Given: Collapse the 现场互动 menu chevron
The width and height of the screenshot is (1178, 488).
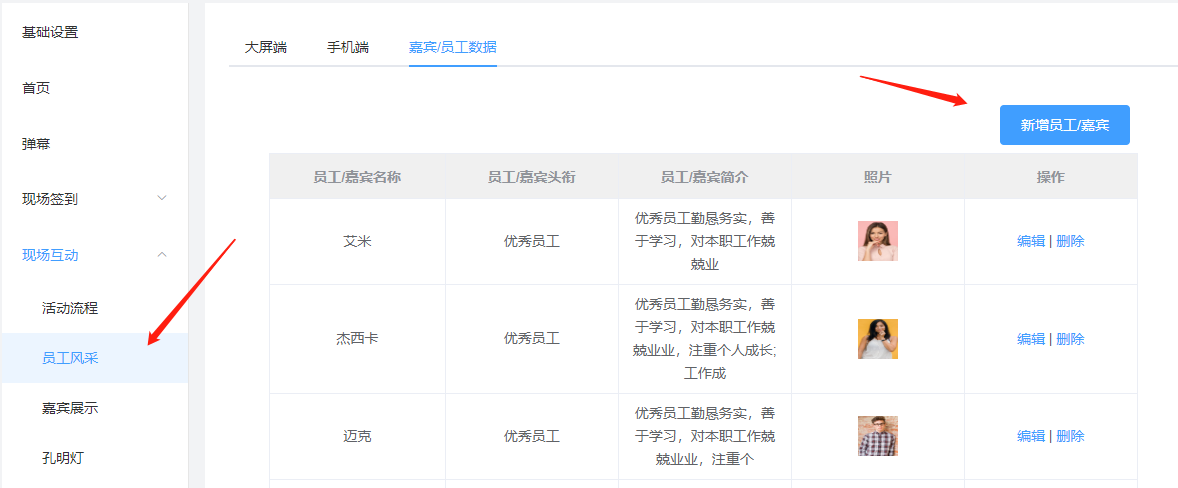Looking at the screenshot, I should pos(162,255).
